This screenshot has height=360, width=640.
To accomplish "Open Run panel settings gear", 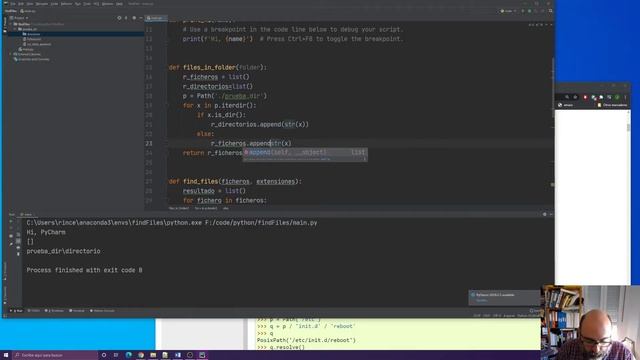I will (544, 214).
